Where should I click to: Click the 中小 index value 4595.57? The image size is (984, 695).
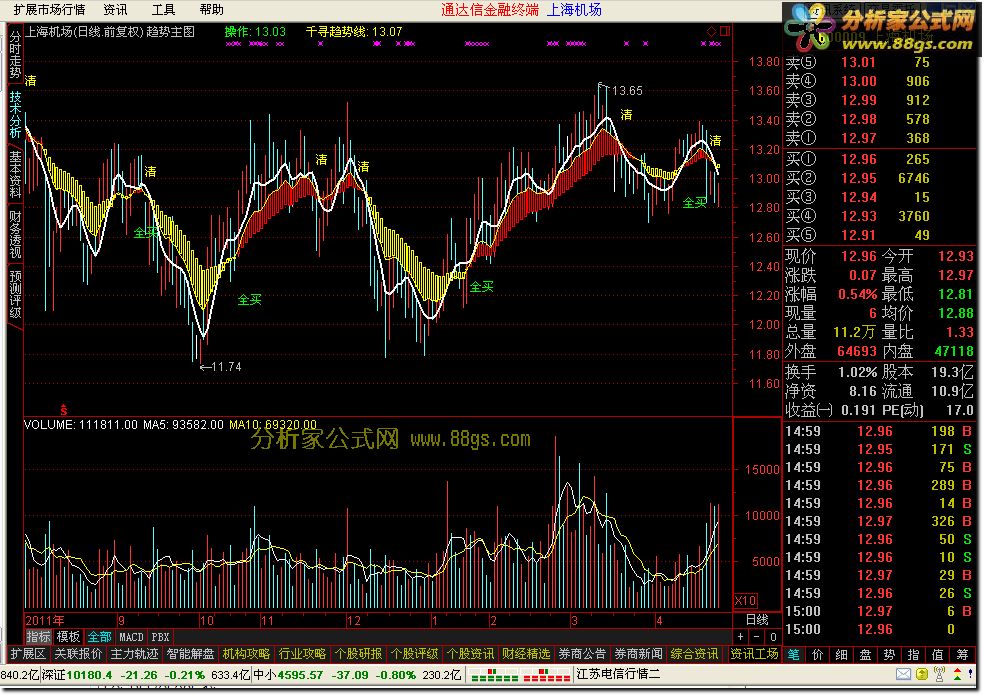[x=300, y=675]
